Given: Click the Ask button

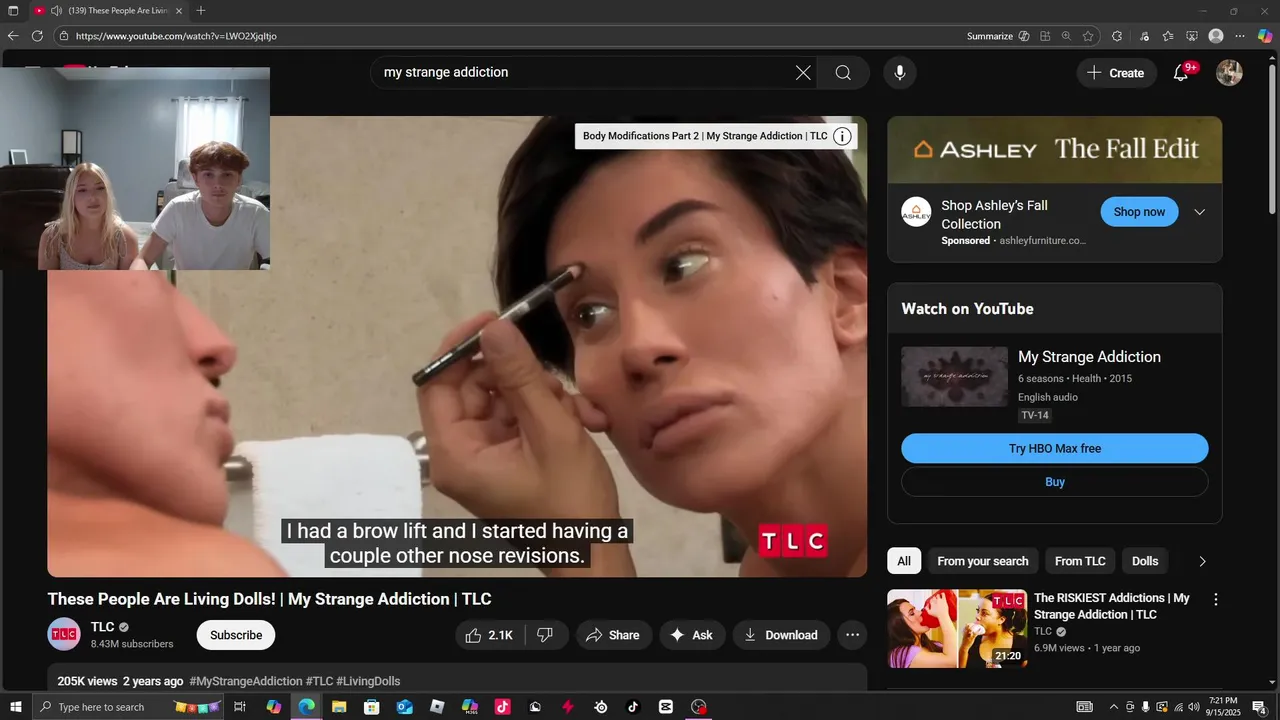Looking at the screenshot, I should point(691,635).
